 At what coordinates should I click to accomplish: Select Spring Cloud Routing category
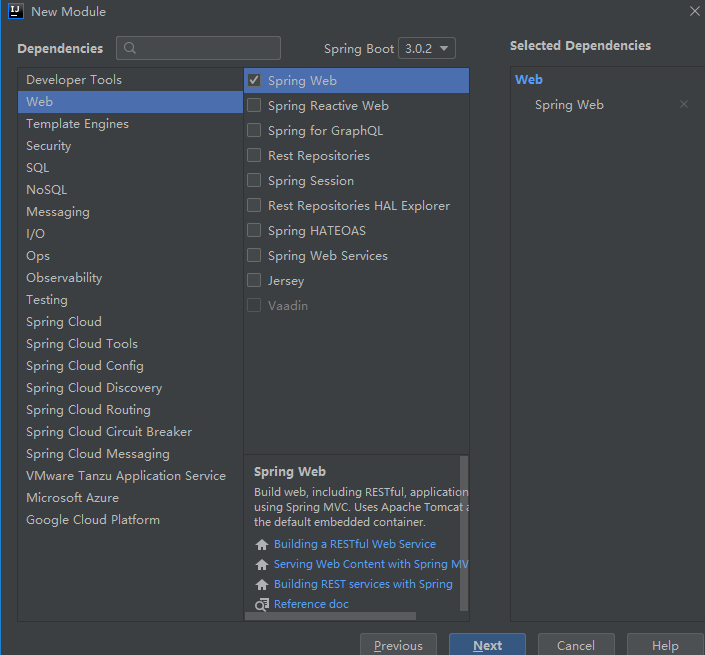130,410
